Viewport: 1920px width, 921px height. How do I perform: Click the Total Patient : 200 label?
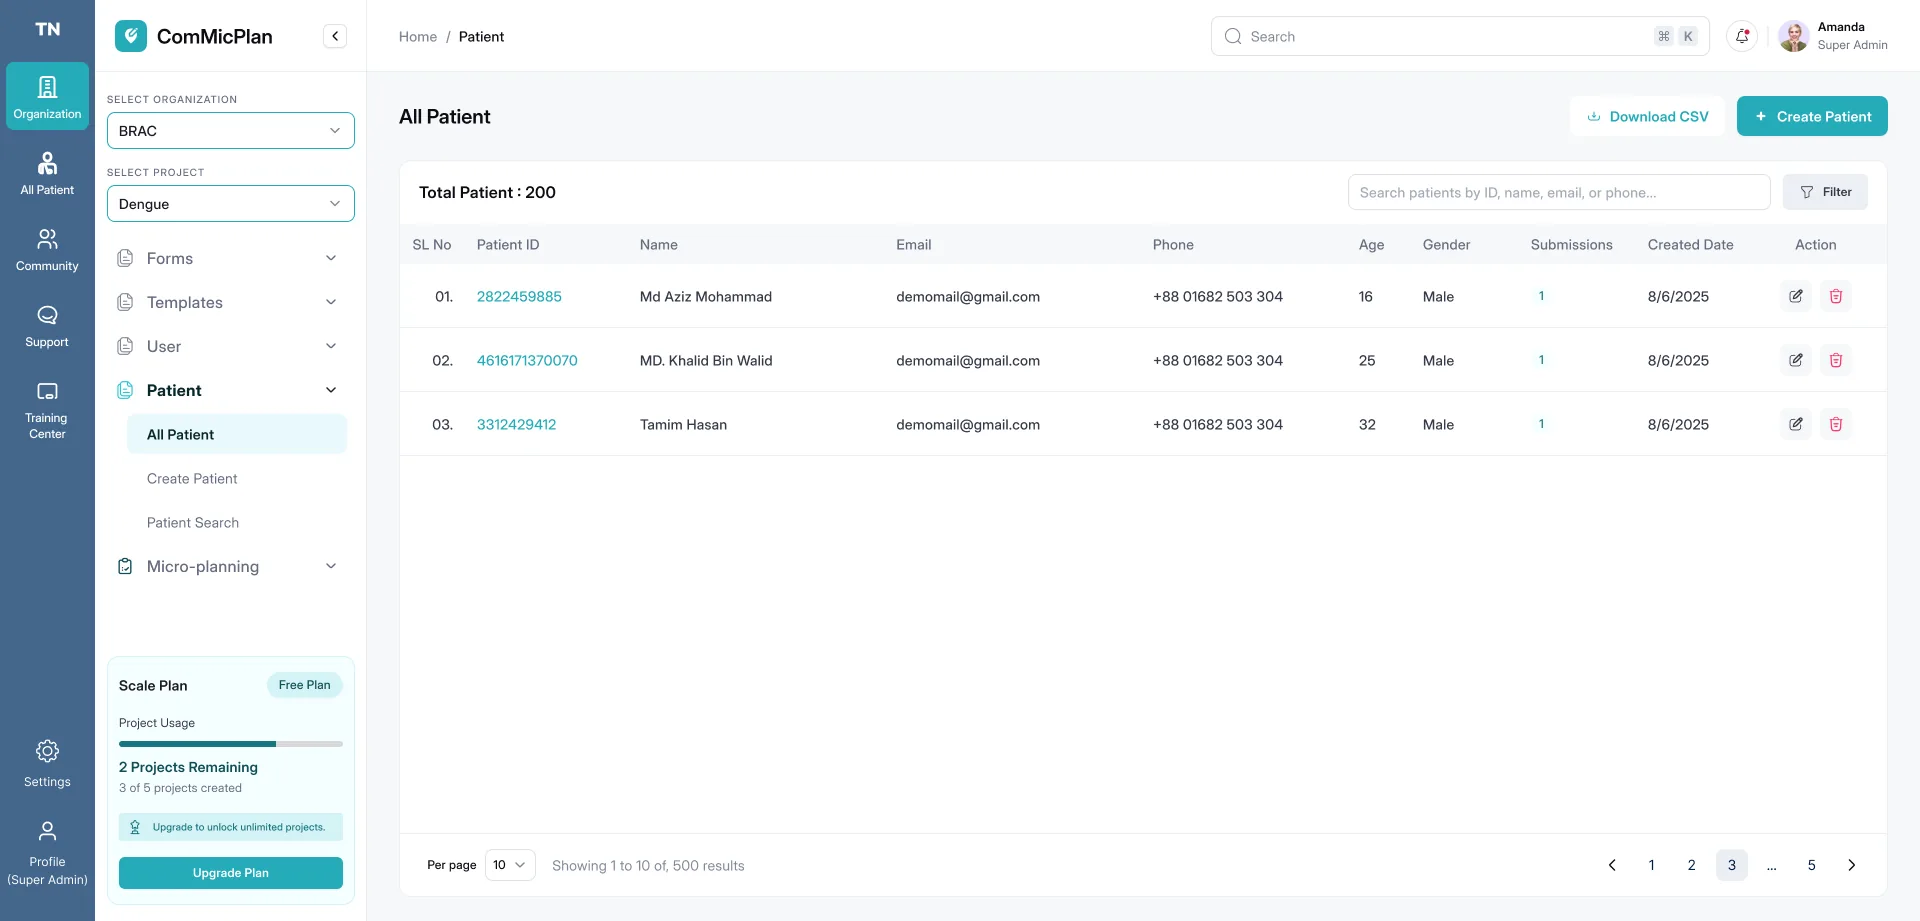487,192
